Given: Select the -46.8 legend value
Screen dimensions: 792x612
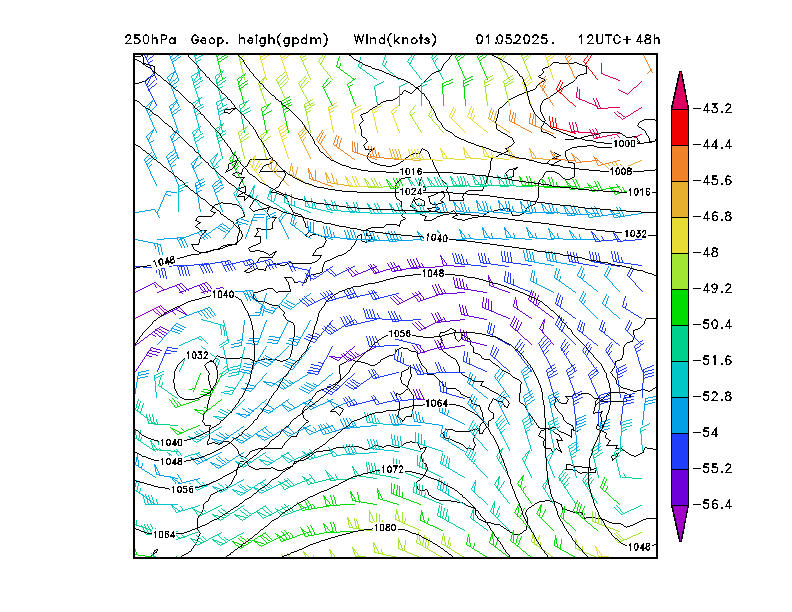Looking at the screenshot, I should 713,217.
